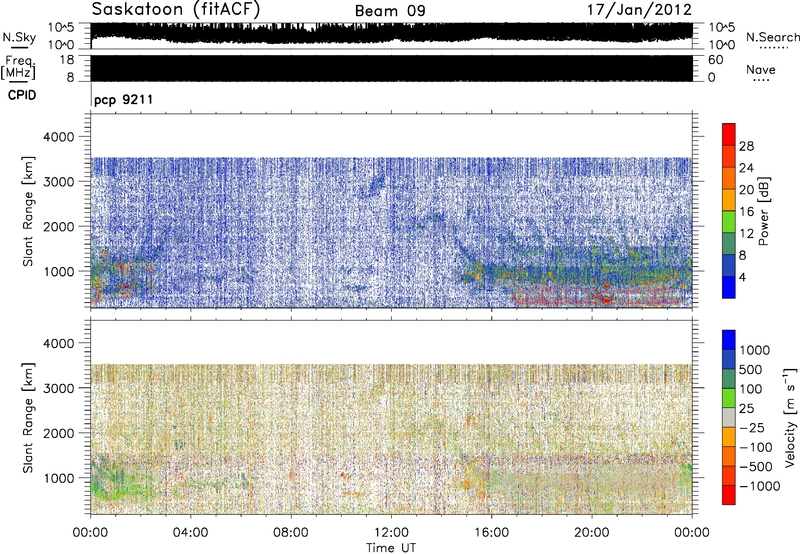This screenshot has width=800, height=554.
Task: Click the 'Saskatoon (fitACF)' title text
Action: [176, 9]
